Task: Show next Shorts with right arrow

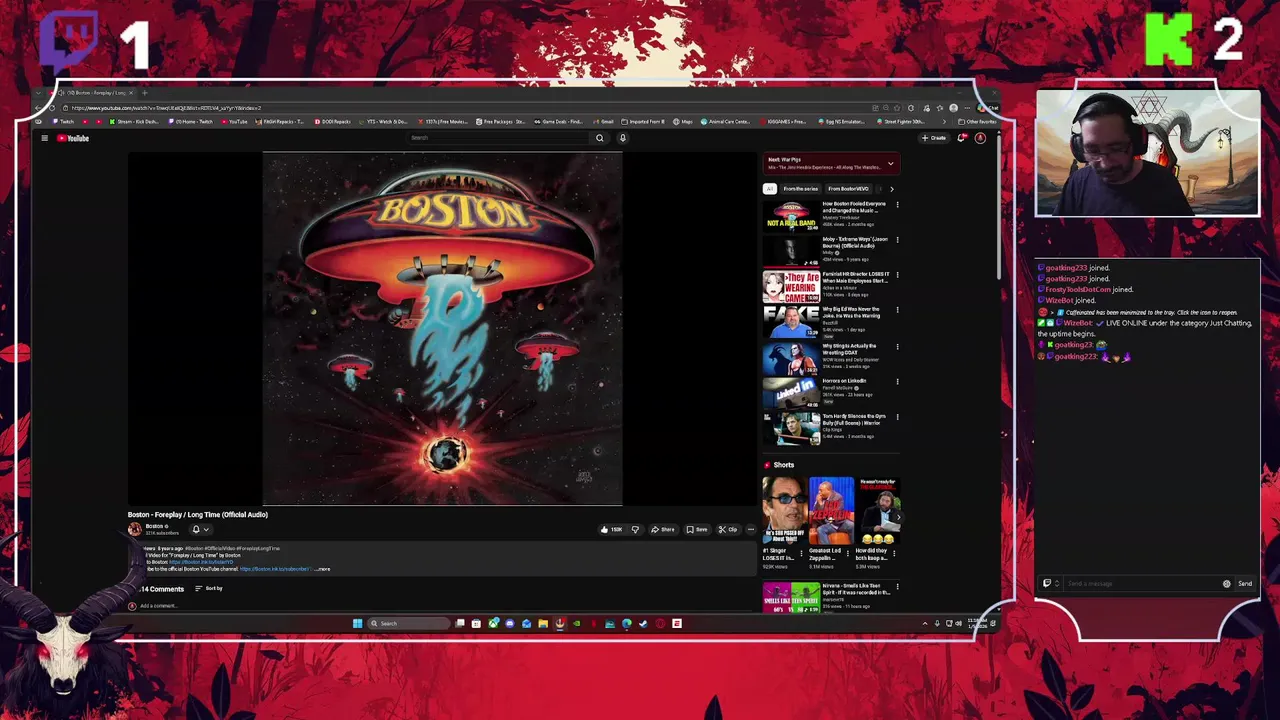Action: pos(897,517)
